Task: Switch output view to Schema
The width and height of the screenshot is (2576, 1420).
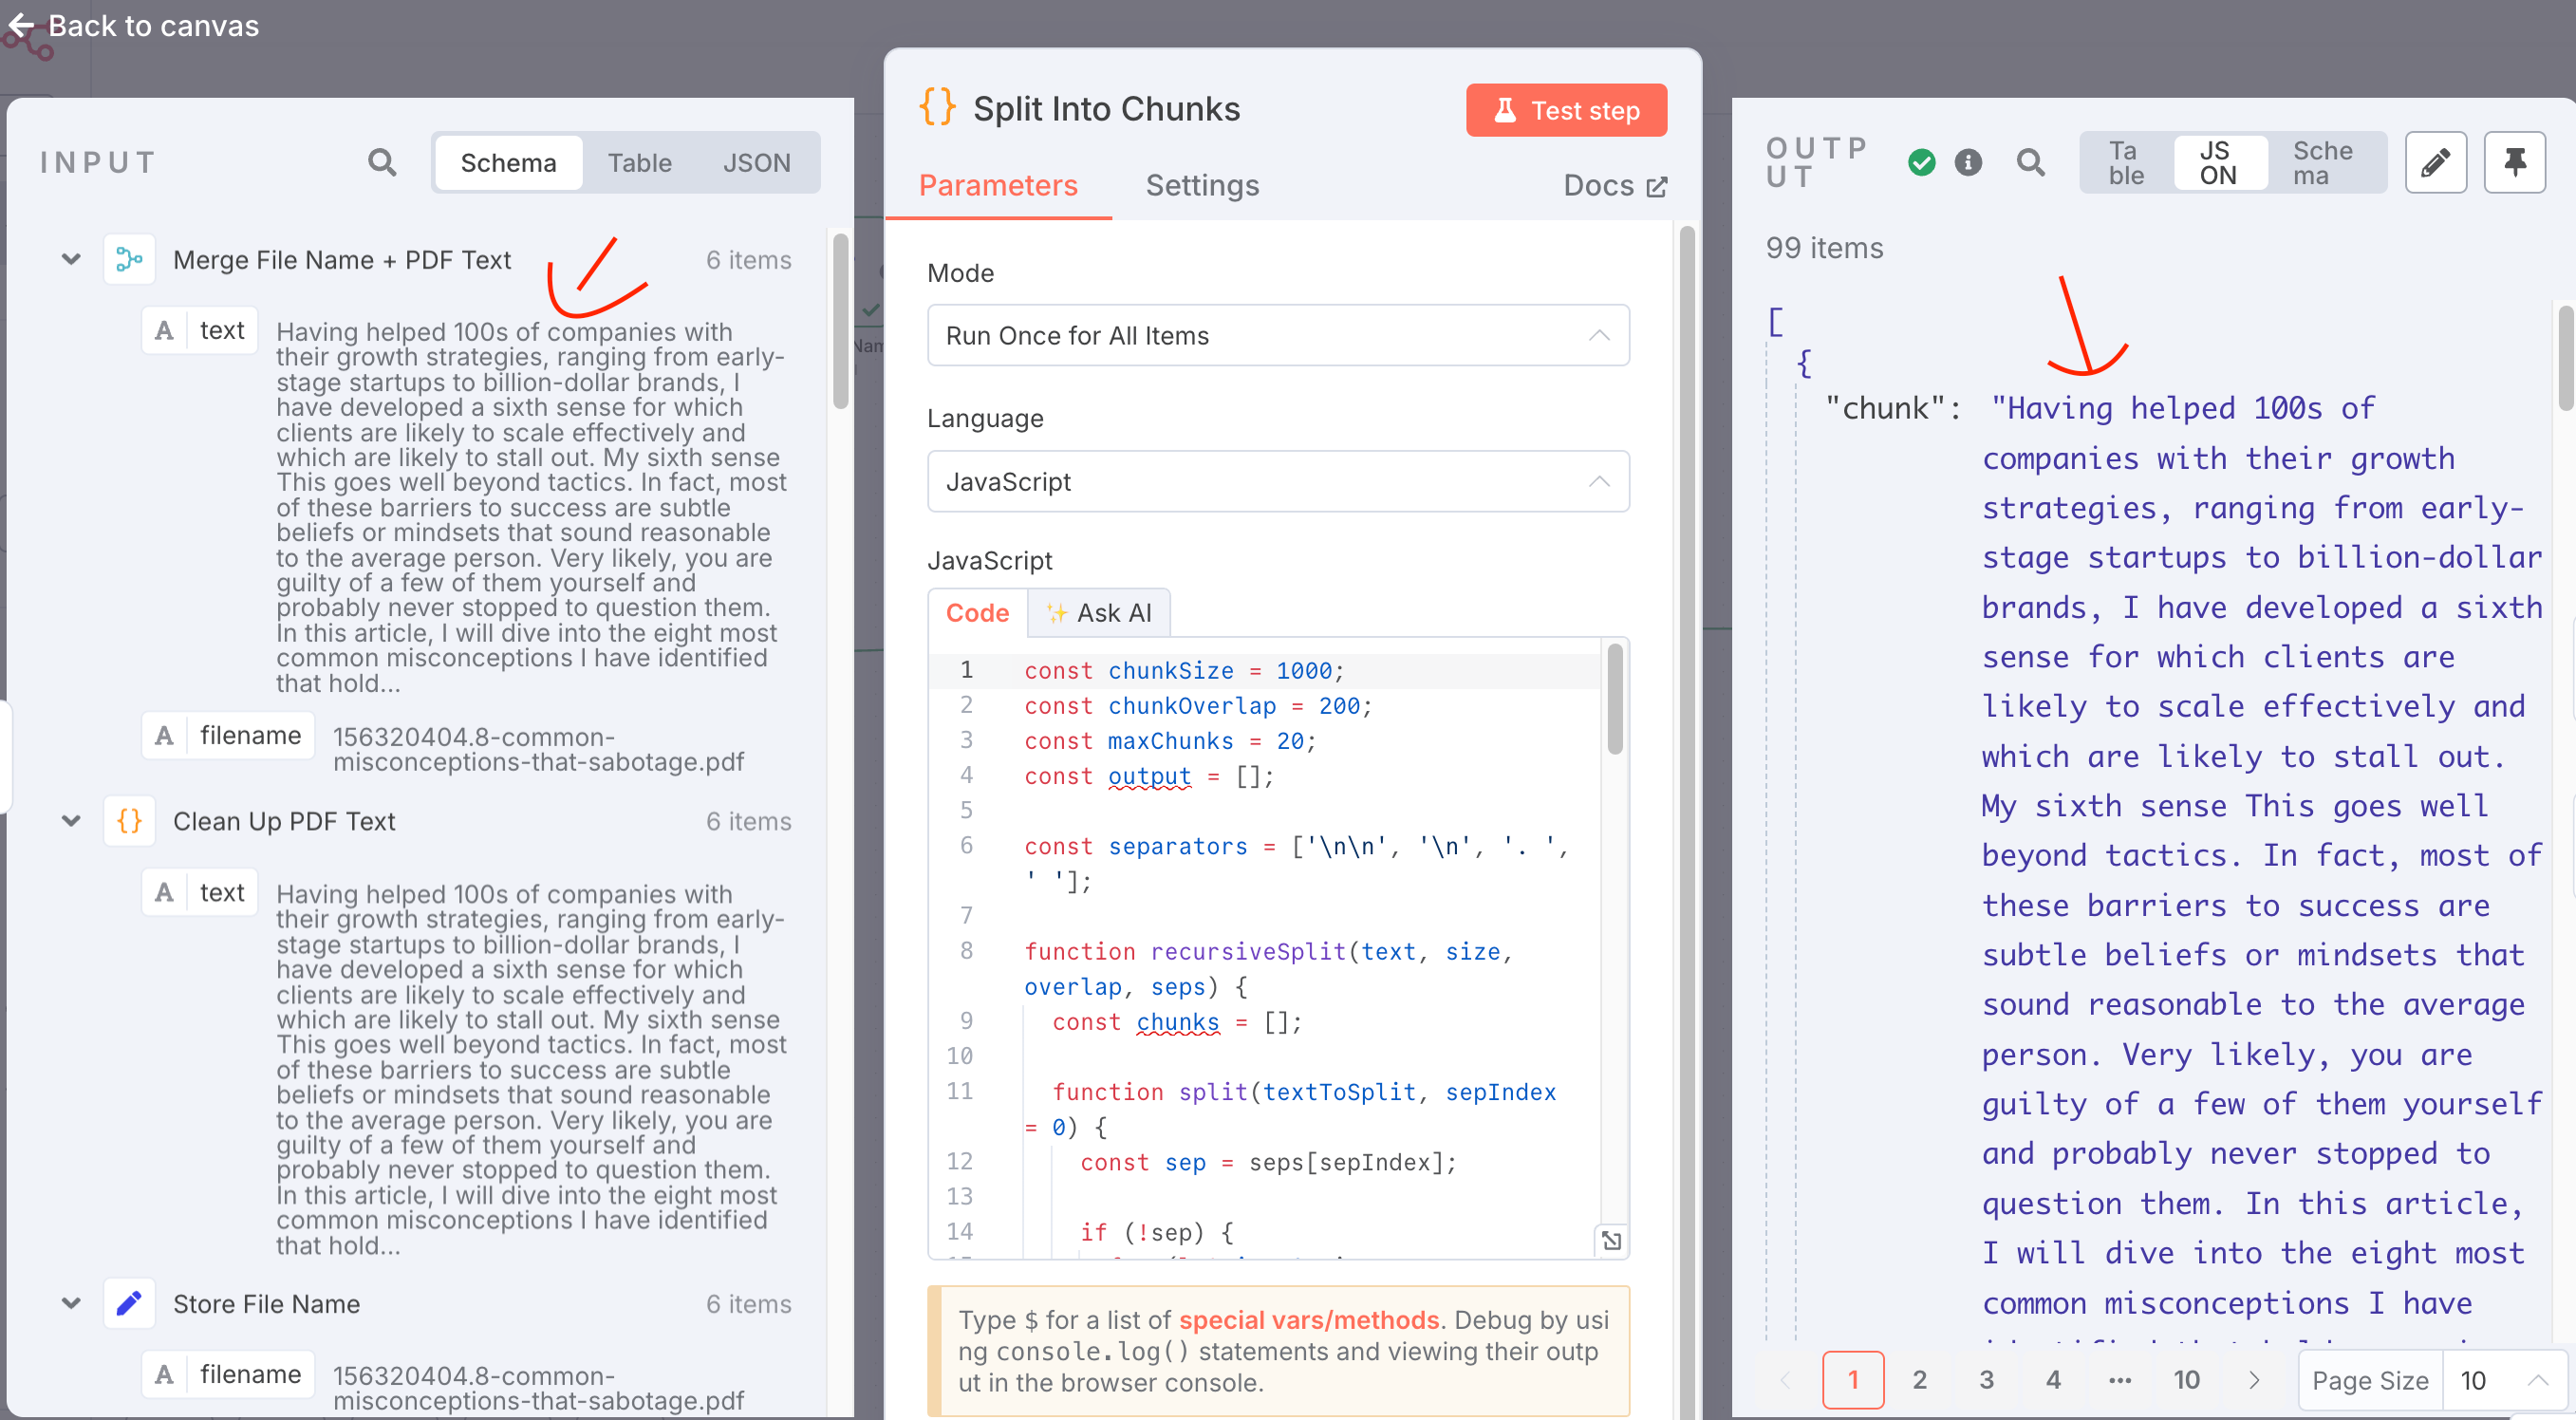Action: [2322, 162]
